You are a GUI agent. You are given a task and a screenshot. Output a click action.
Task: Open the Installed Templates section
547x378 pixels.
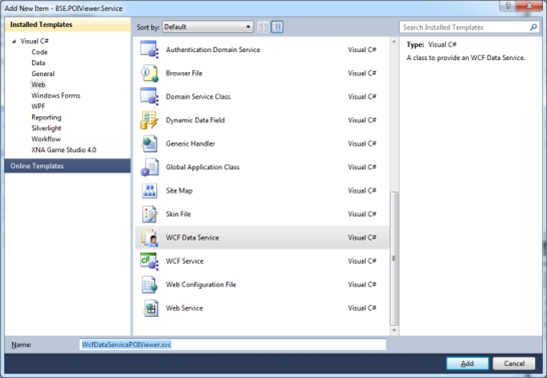(68, 24)
